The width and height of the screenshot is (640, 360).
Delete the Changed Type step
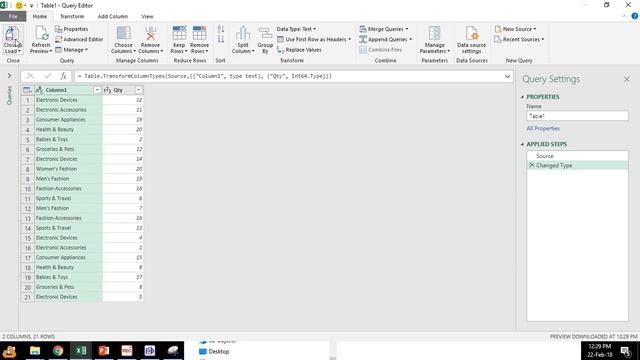tap(531, 165)
